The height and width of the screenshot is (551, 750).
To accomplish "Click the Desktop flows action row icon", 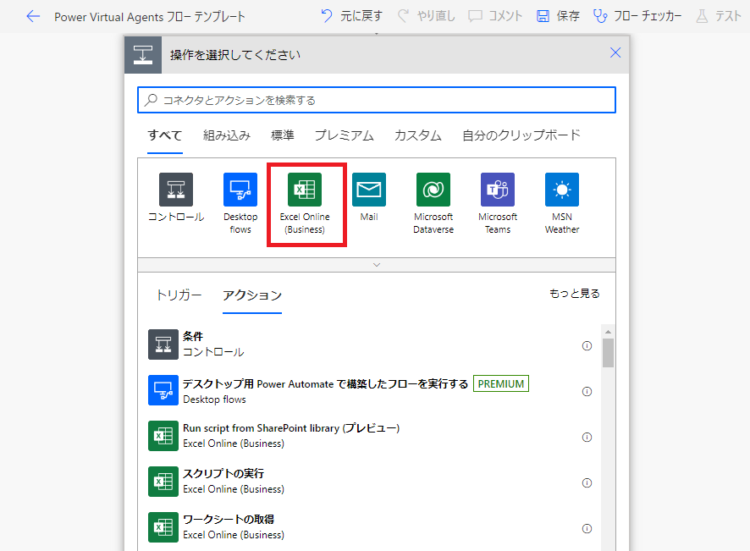I will tap(163, 390).
